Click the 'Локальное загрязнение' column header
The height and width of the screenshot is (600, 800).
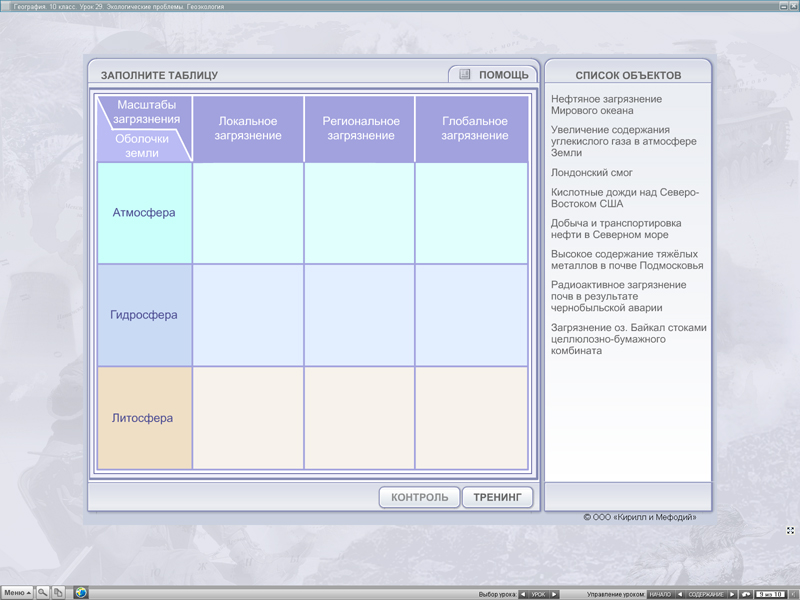pyautogui.click(x=248, y=129)
